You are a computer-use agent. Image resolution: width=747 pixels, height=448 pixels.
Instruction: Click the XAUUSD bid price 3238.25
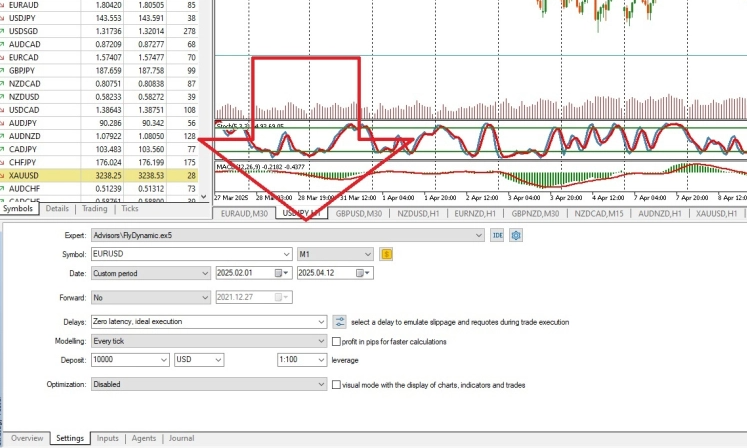coord(108,176)
